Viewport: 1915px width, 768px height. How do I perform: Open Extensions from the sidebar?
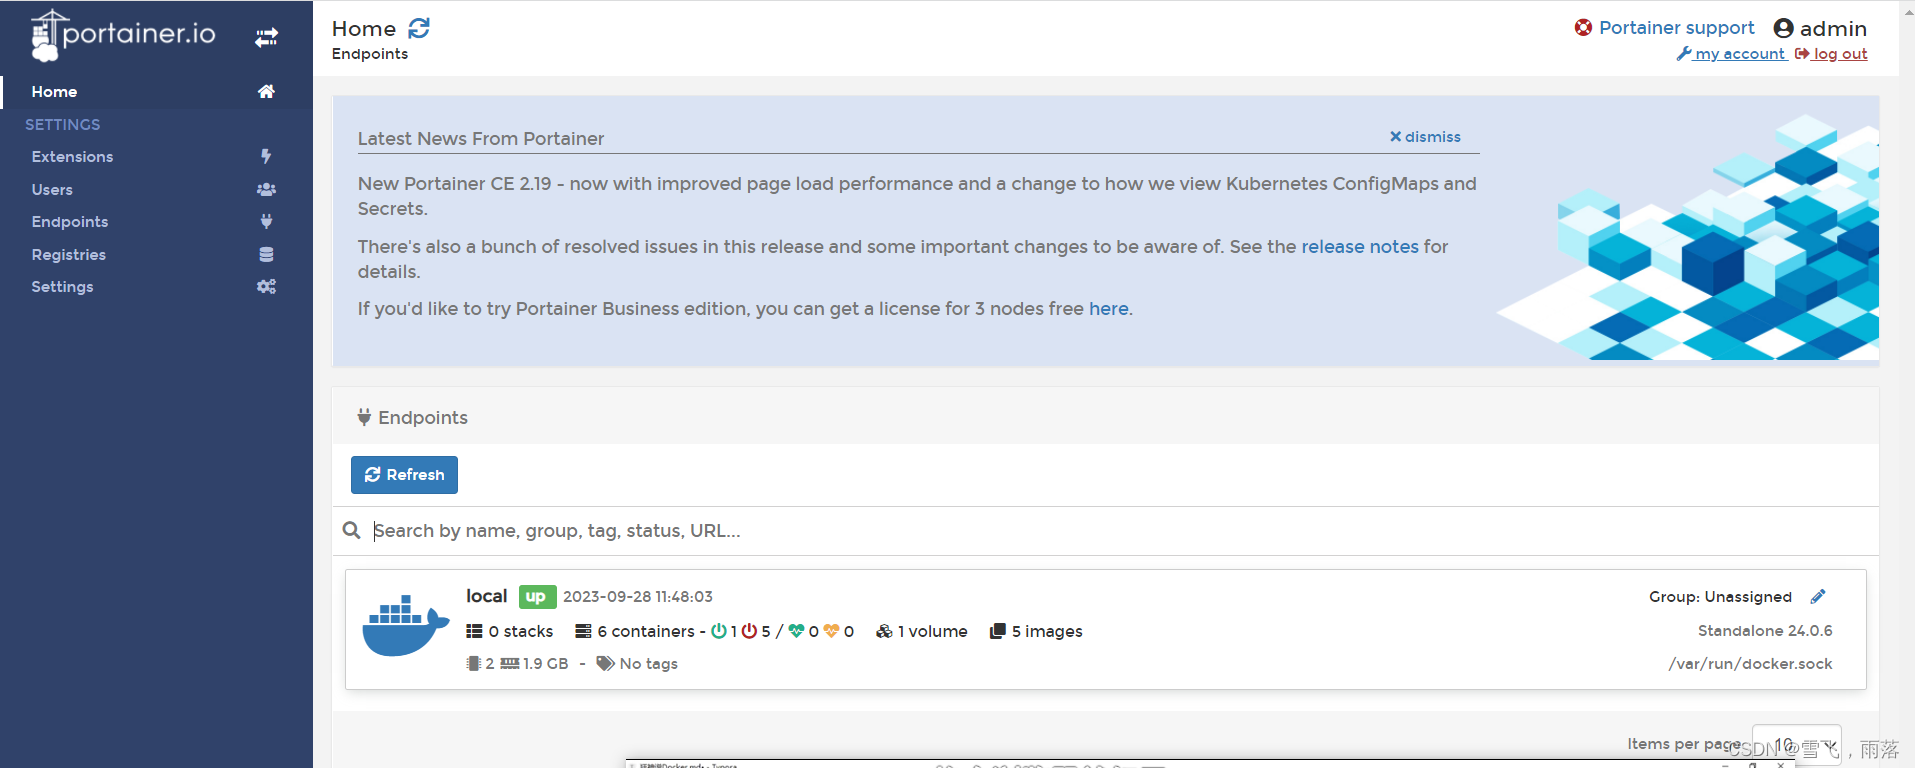72,157
